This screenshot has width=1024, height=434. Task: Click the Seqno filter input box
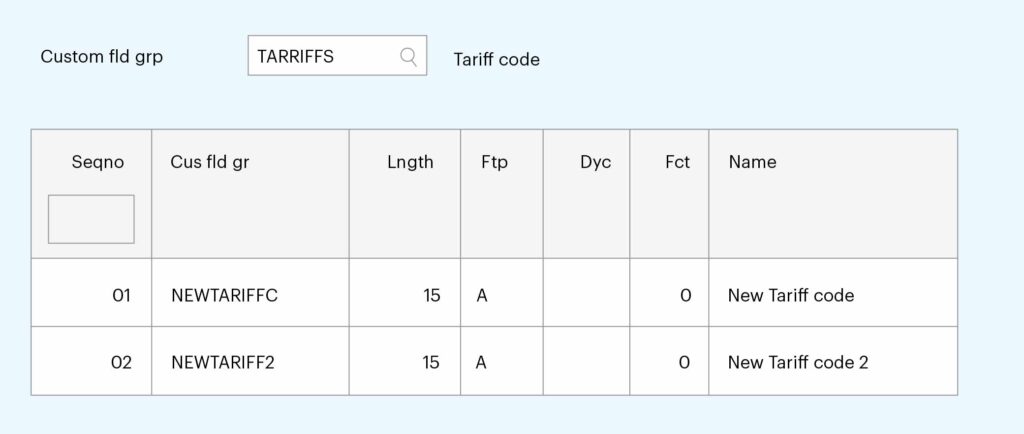point(91,219)
